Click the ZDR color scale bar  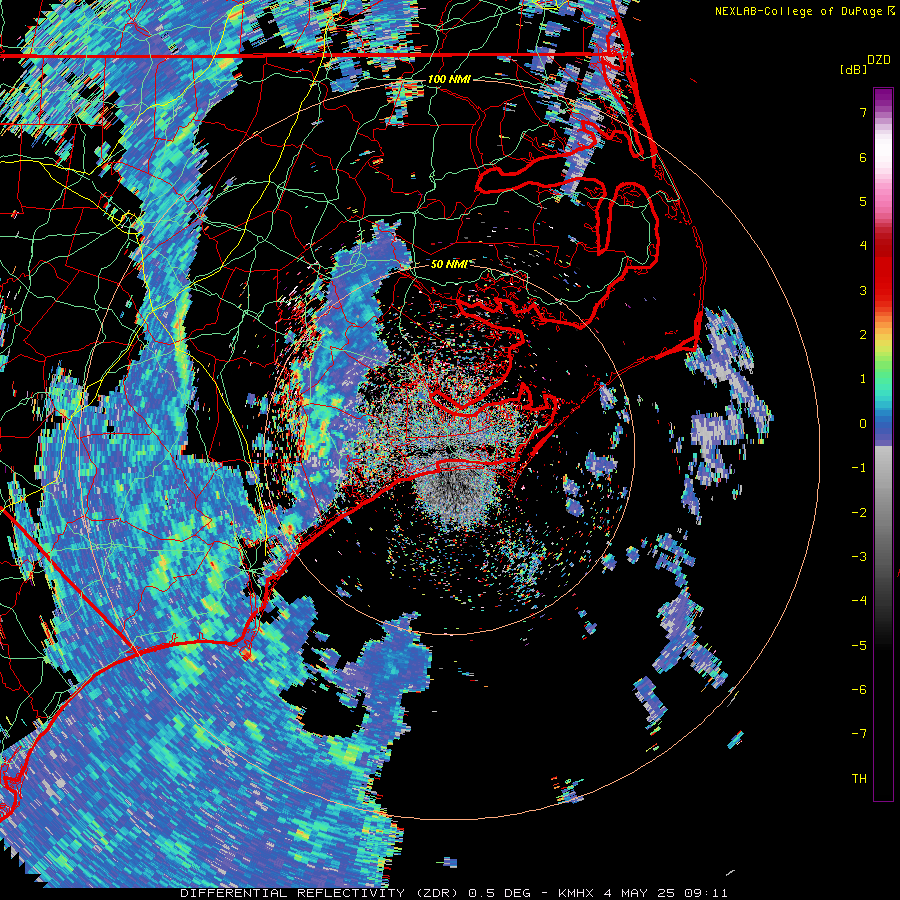tap(883, 444)
